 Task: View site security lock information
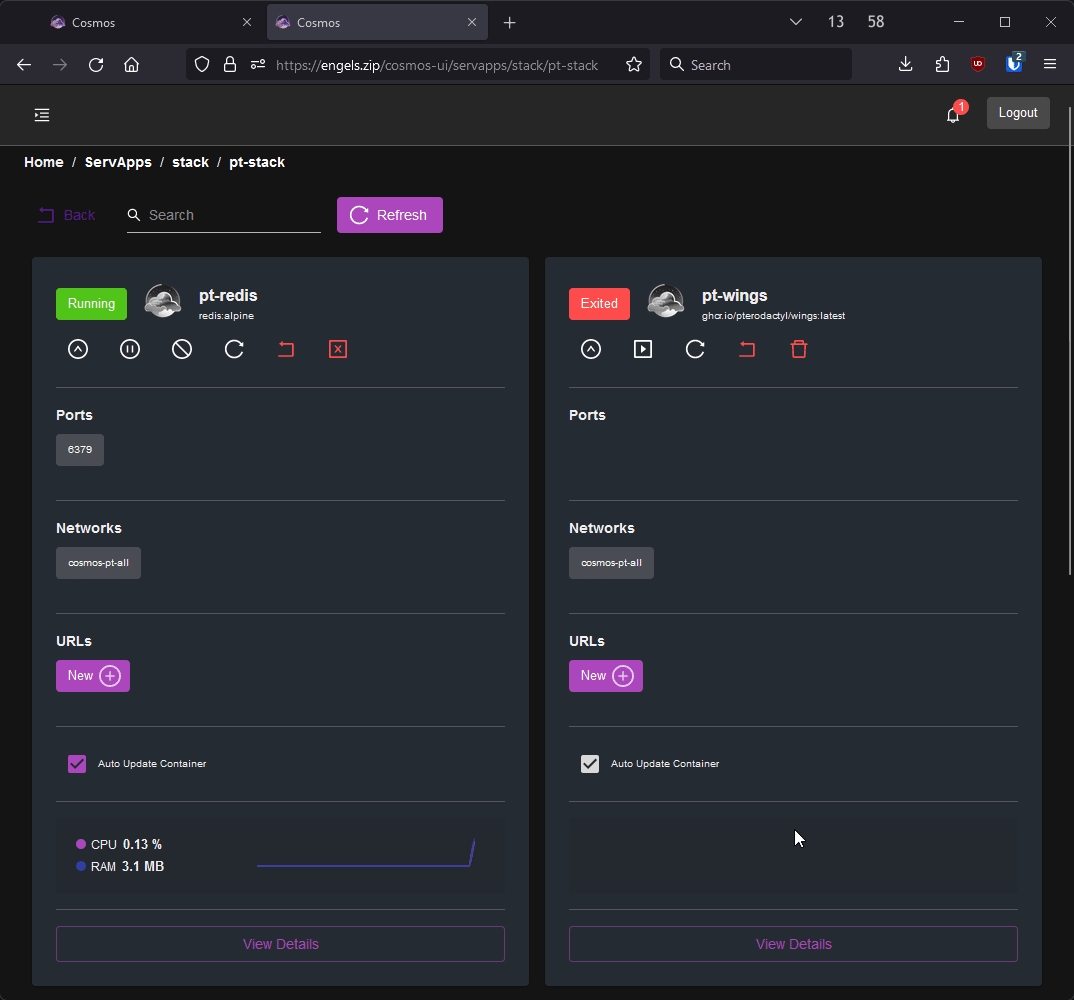coord(230,65)
